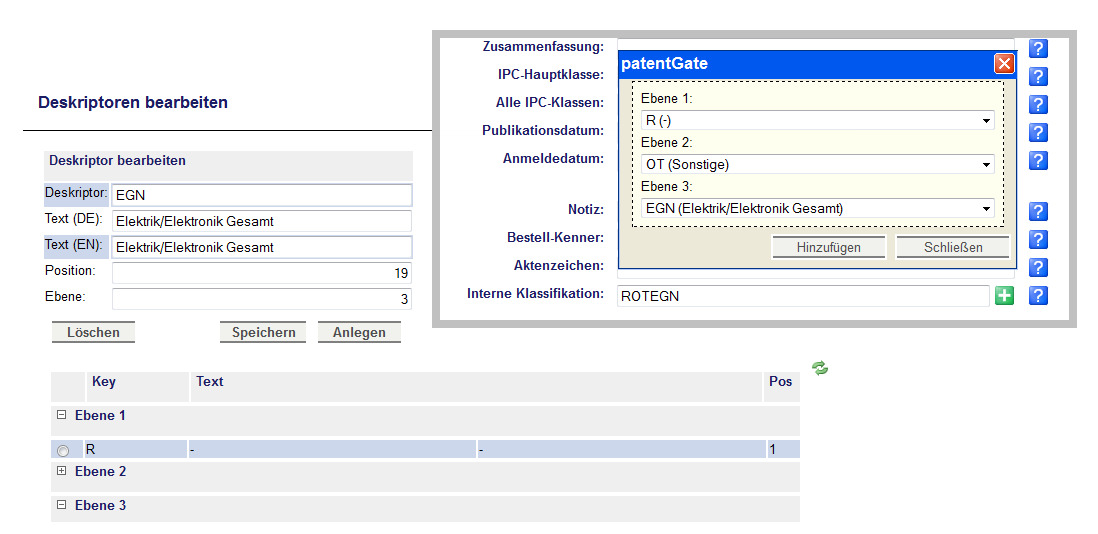This screenshot has height=534, width=1098.
Task: Click the Deskriptoren bearbeiten heading
Action: (x=133, y=102)
